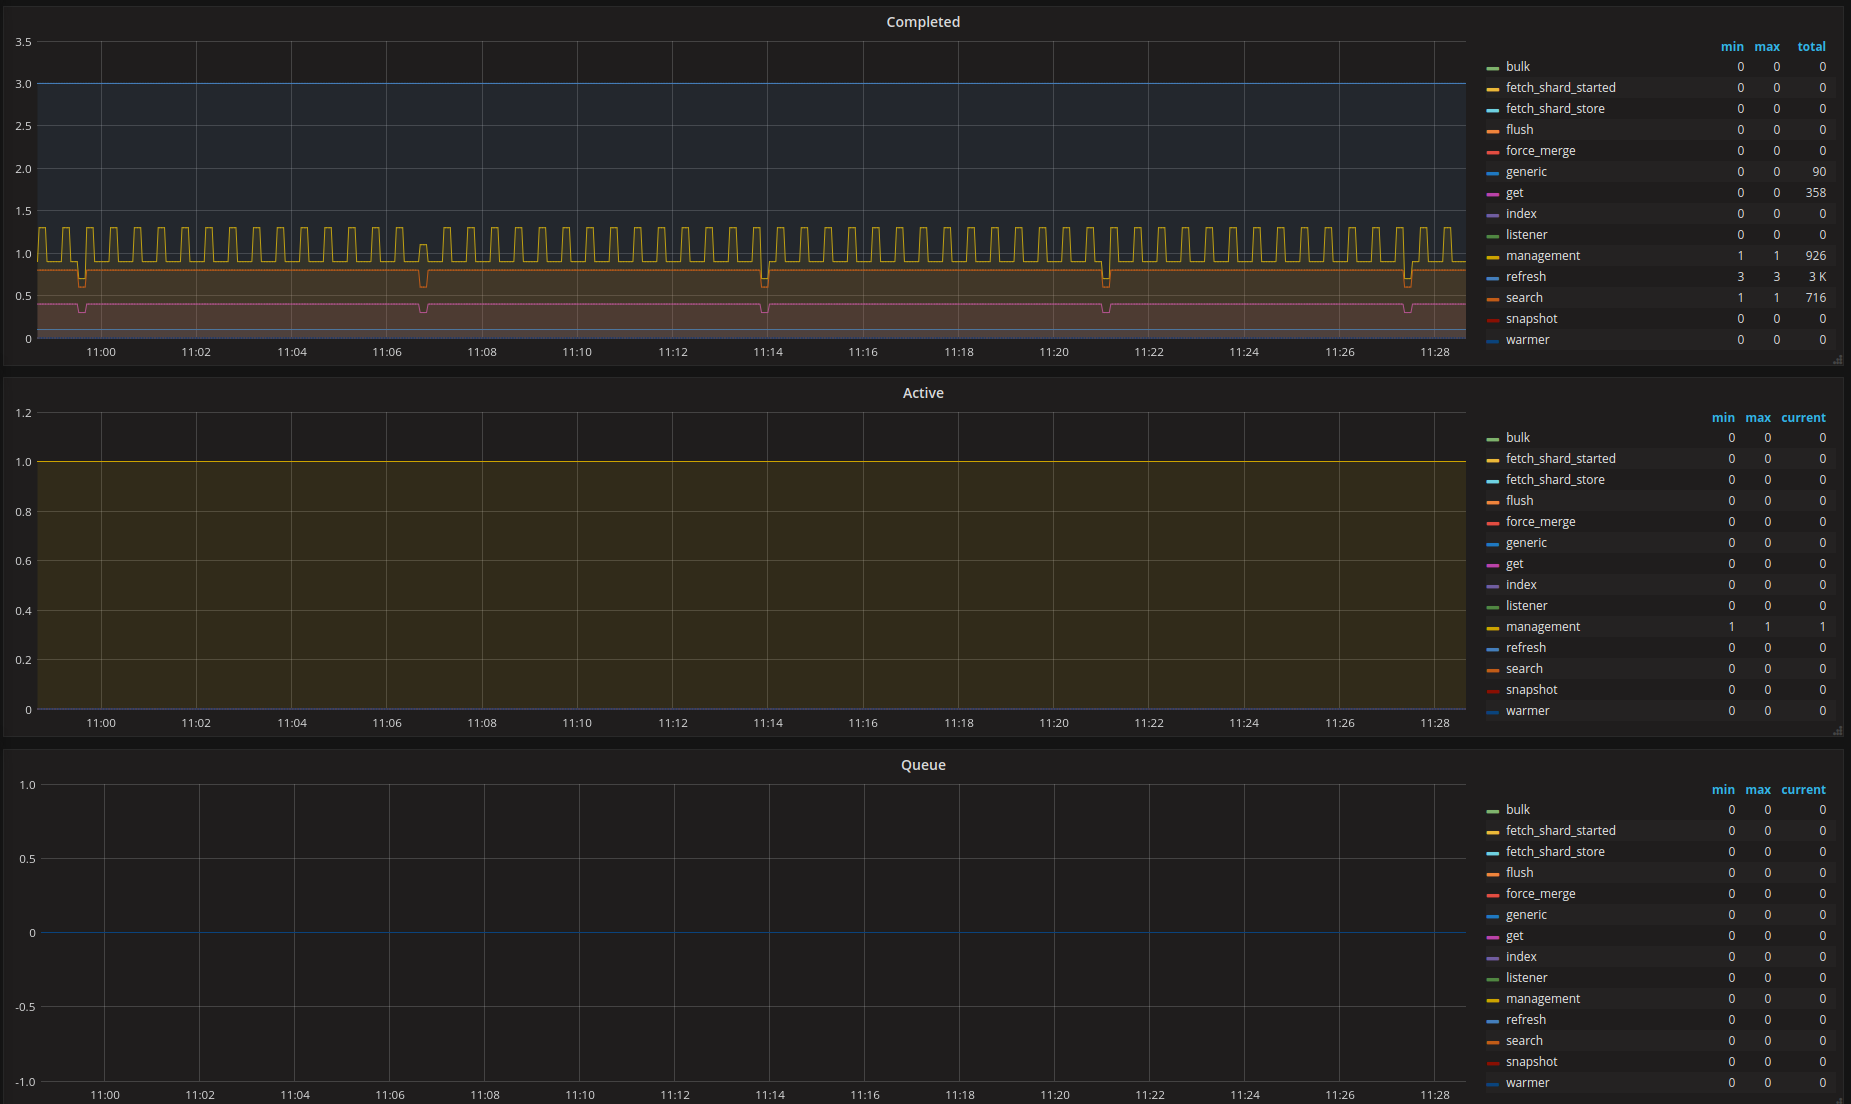Pick color for get series in Completed legend
The height and width of the screenshot is (1104, 1851).
point(1492,194)
